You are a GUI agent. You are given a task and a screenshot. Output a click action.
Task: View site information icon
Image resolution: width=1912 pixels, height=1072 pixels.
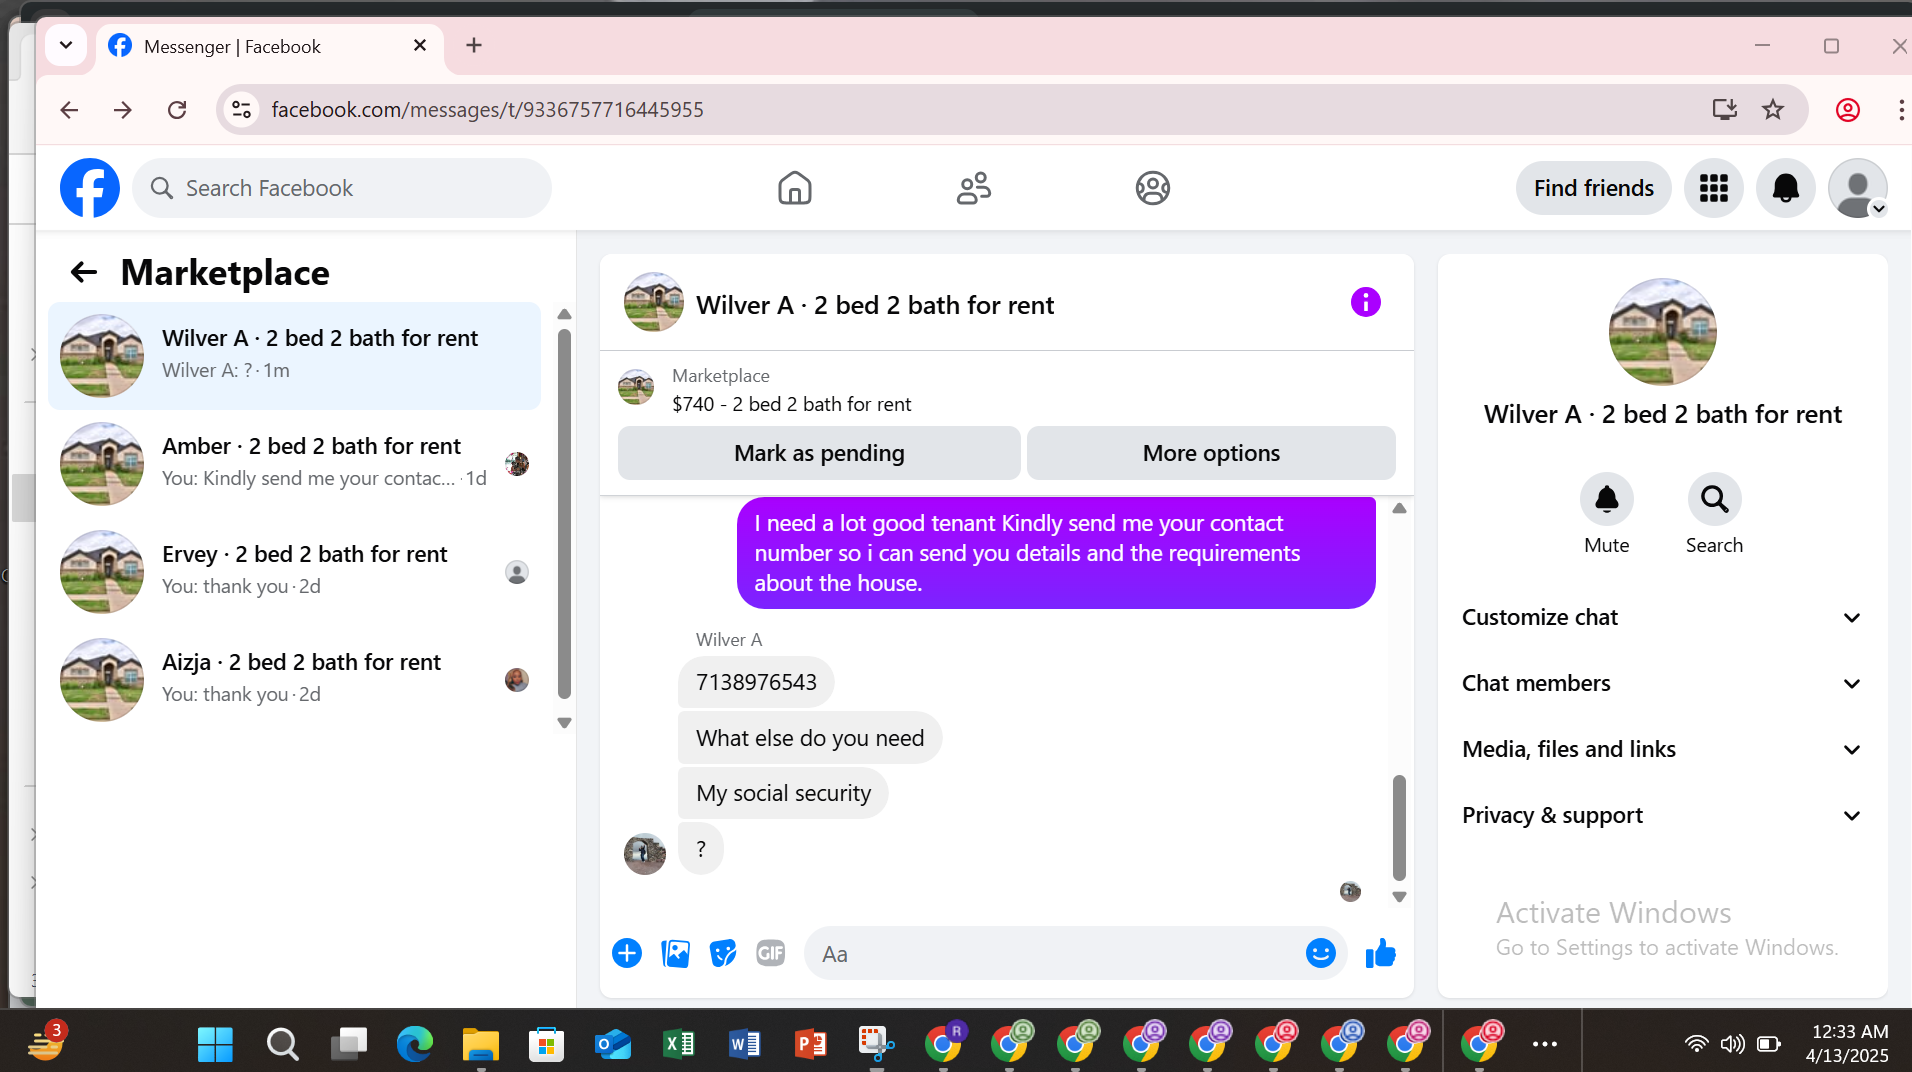[241, 110]
